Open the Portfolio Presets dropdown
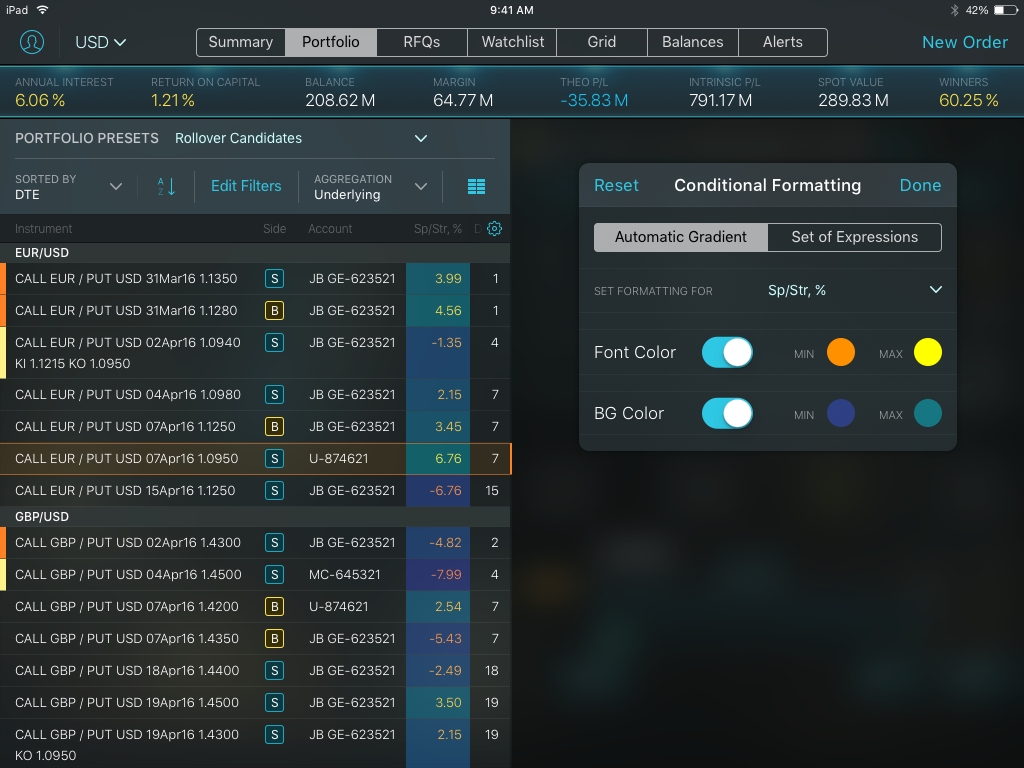The height and width of the screenshot is (768, 1024). click(420, 138)
